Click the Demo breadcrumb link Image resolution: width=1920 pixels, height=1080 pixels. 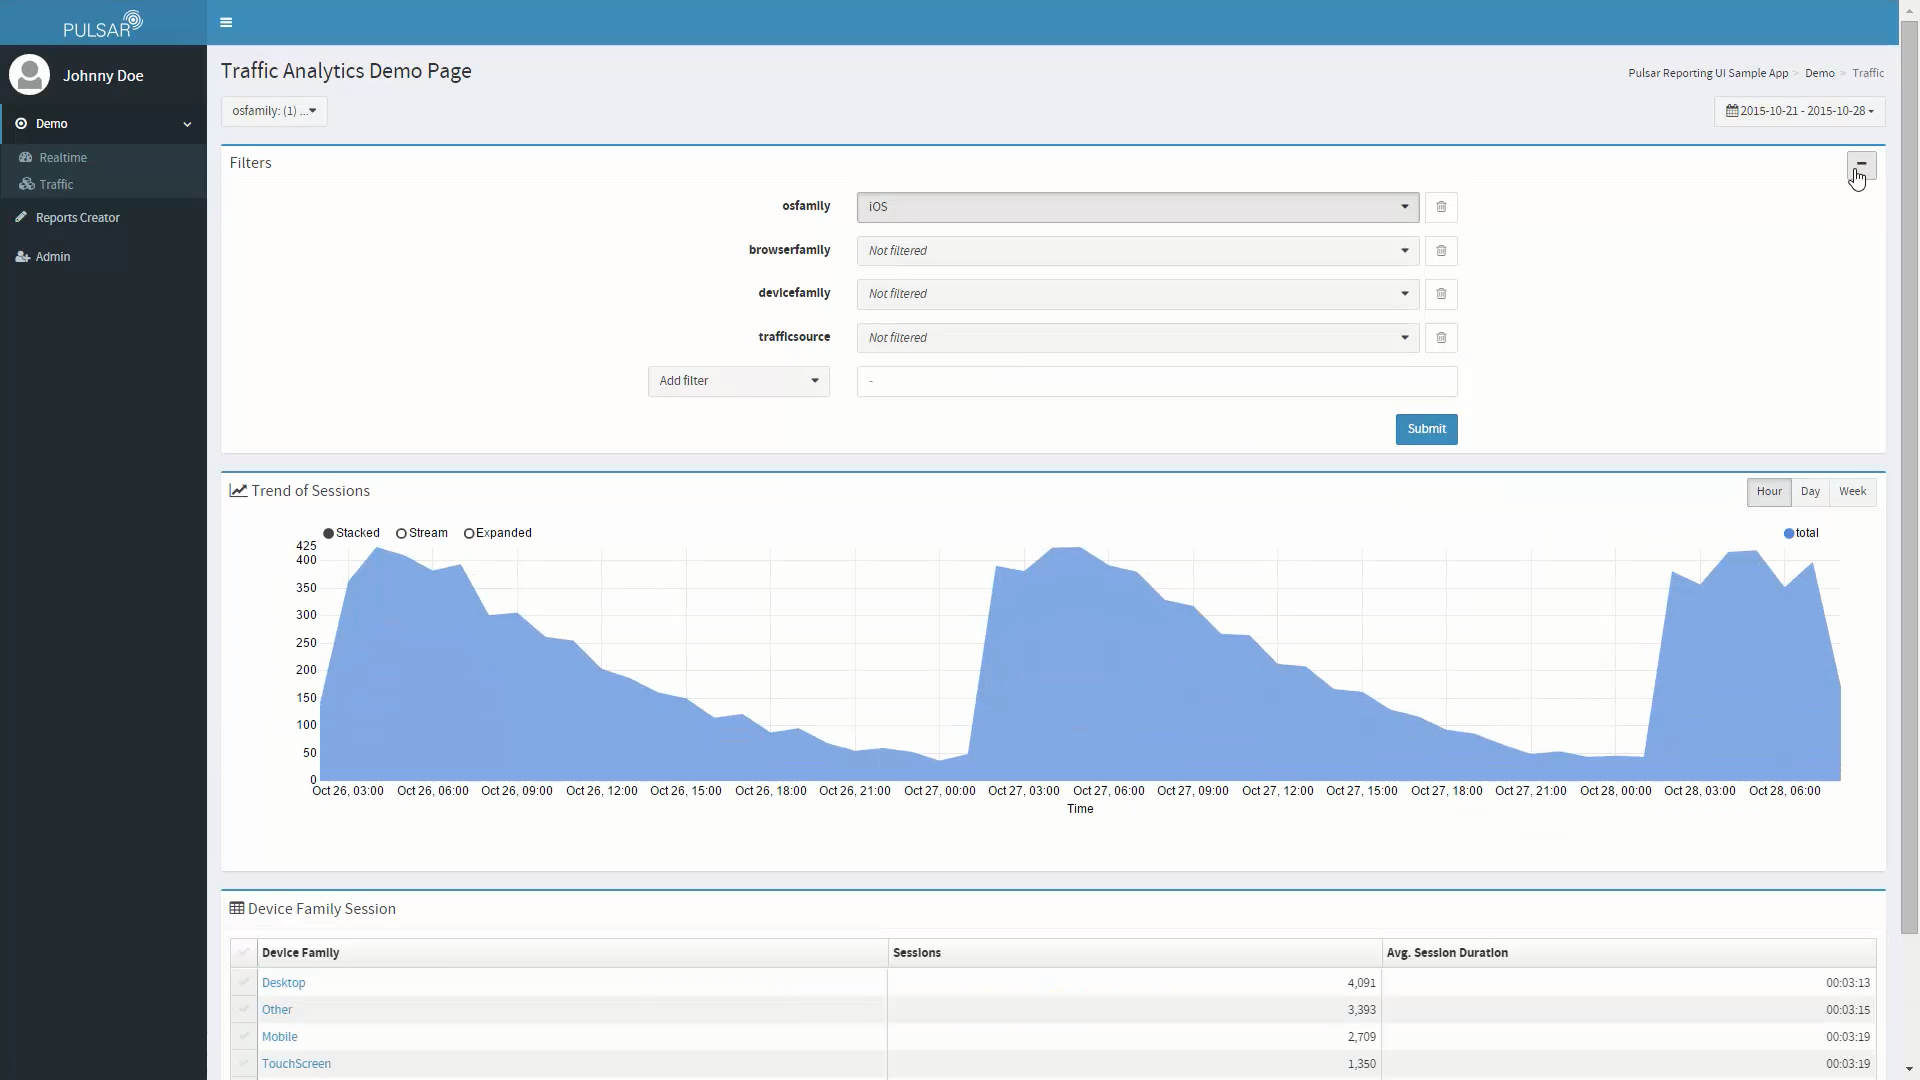pos(1819,73)
